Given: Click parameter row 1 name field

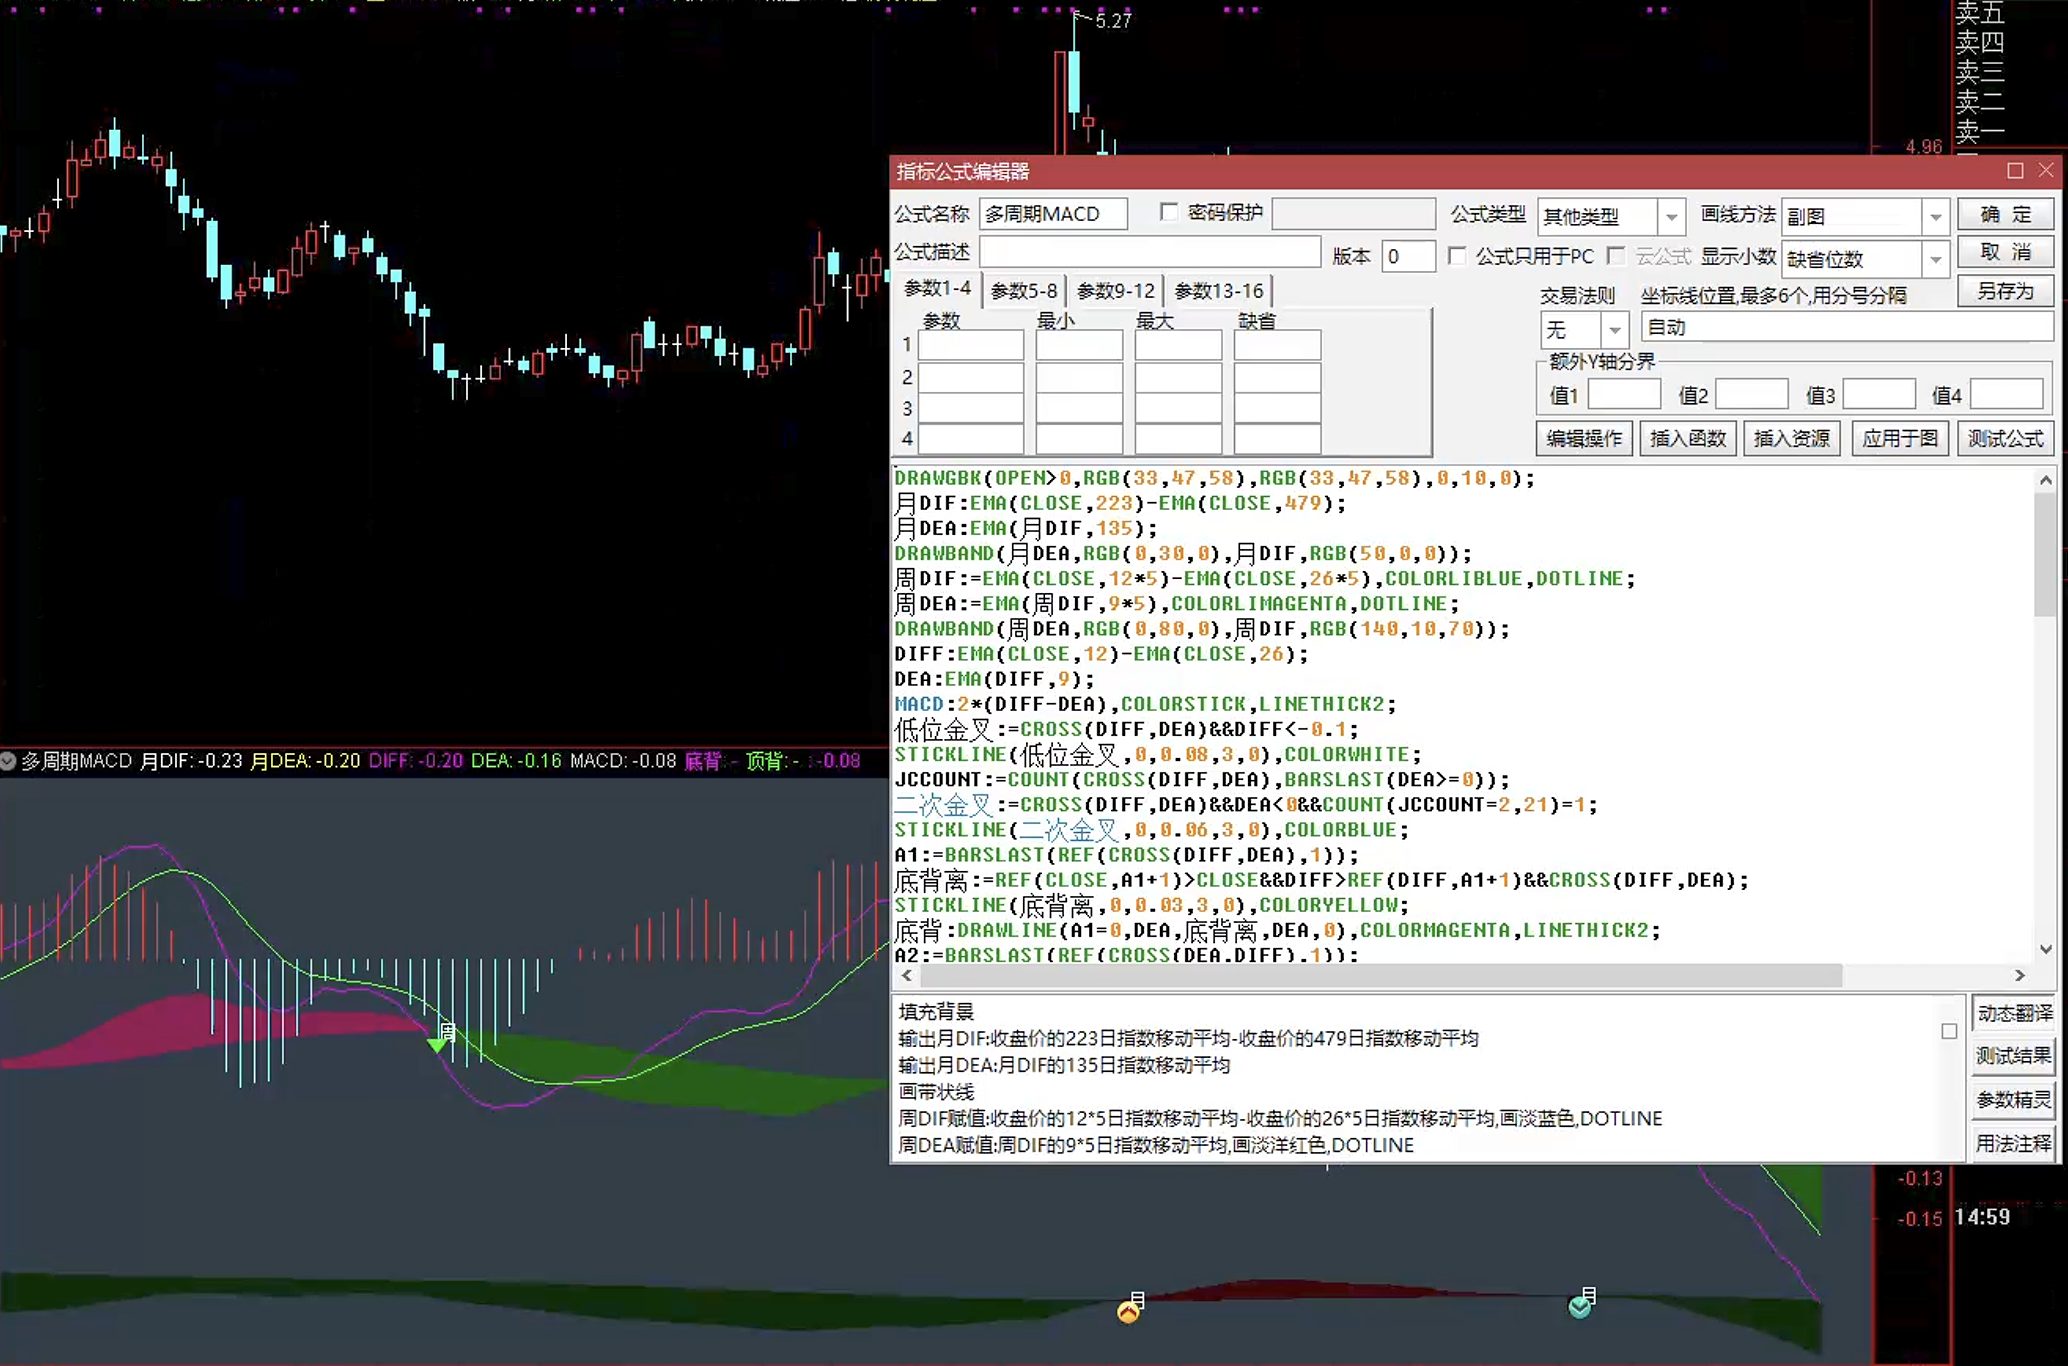Looking at the screenshot, I should (x=971, y=345).
